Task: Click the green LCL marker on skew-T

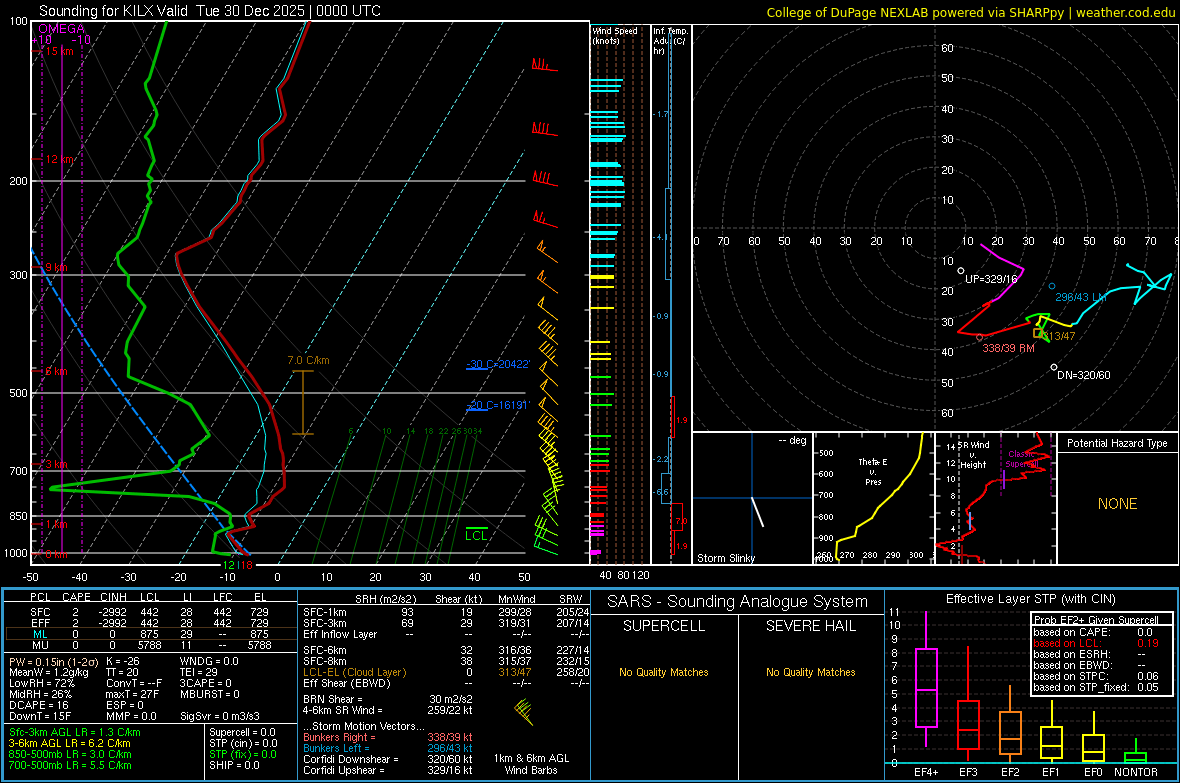Action: point(476,535)
